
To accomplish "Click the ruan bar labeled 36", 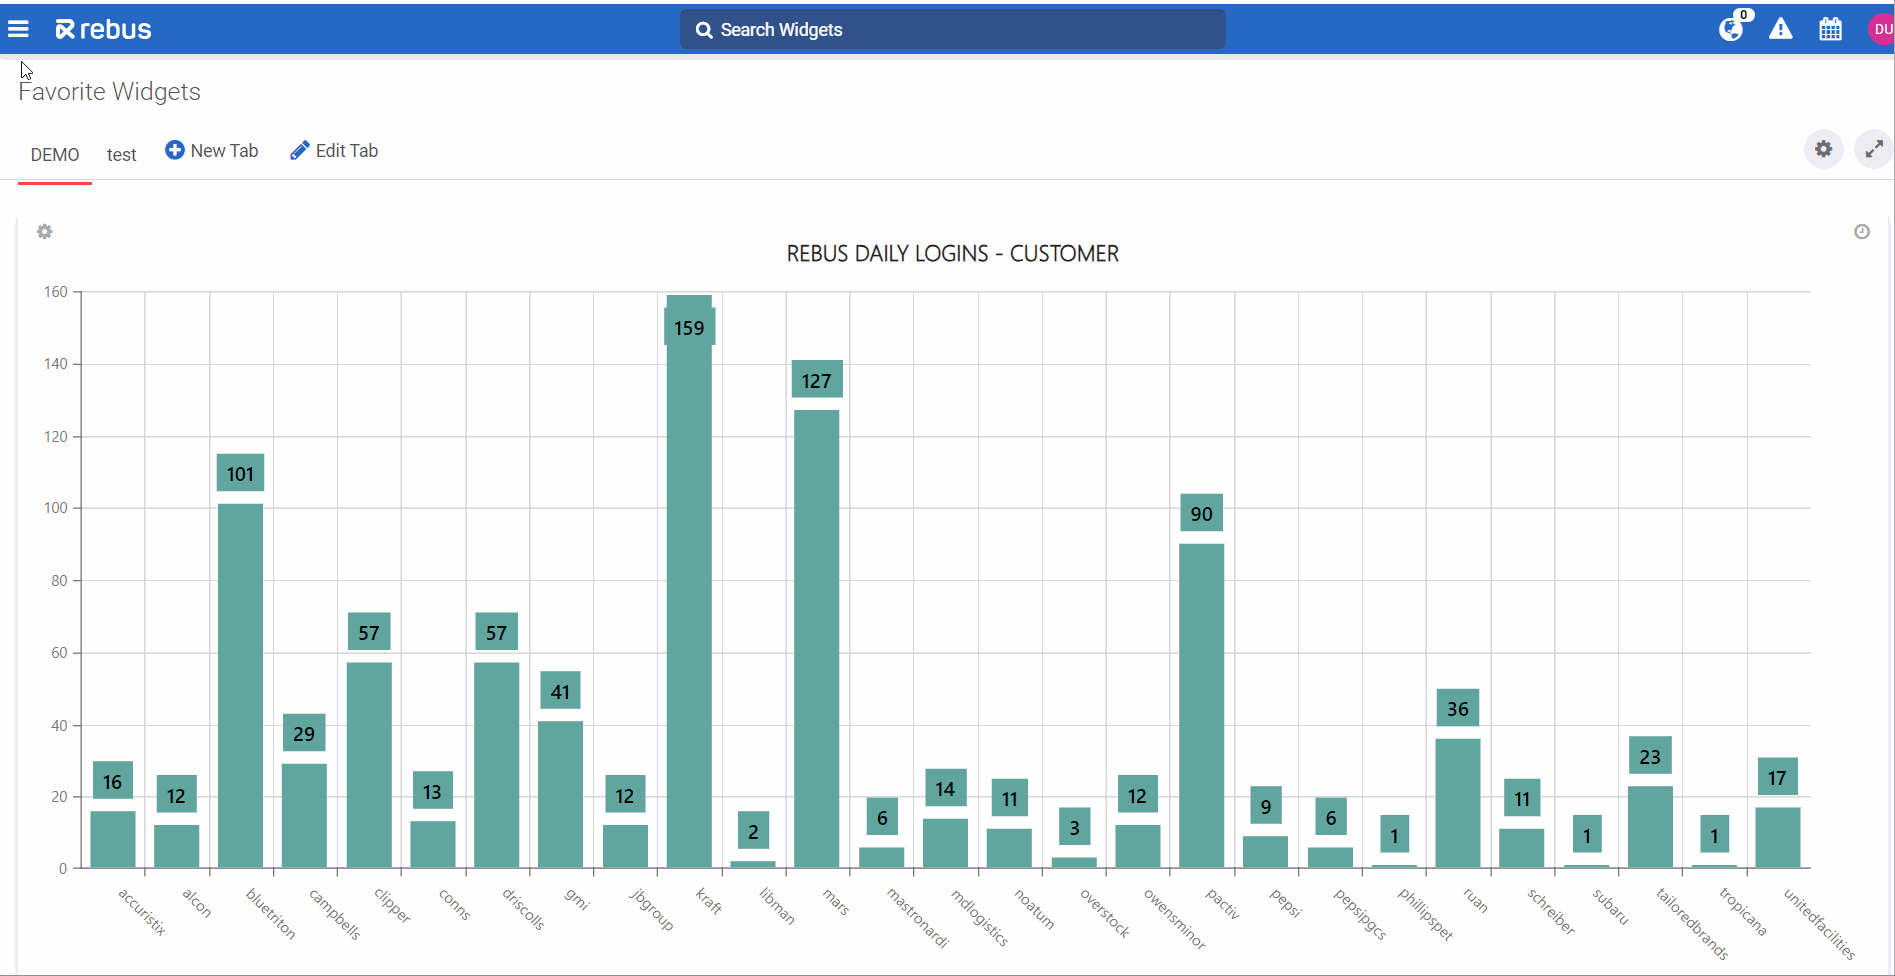I will (x=1457, y=802).
